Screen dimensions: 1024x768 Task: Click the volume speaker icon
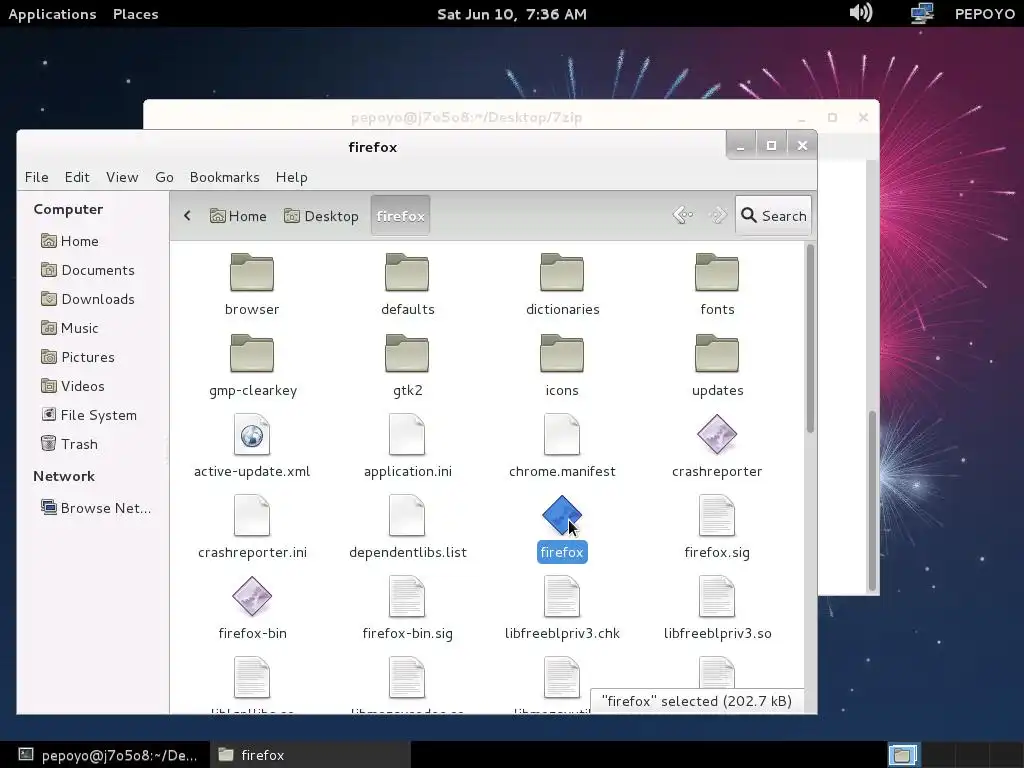coord(861,13)
